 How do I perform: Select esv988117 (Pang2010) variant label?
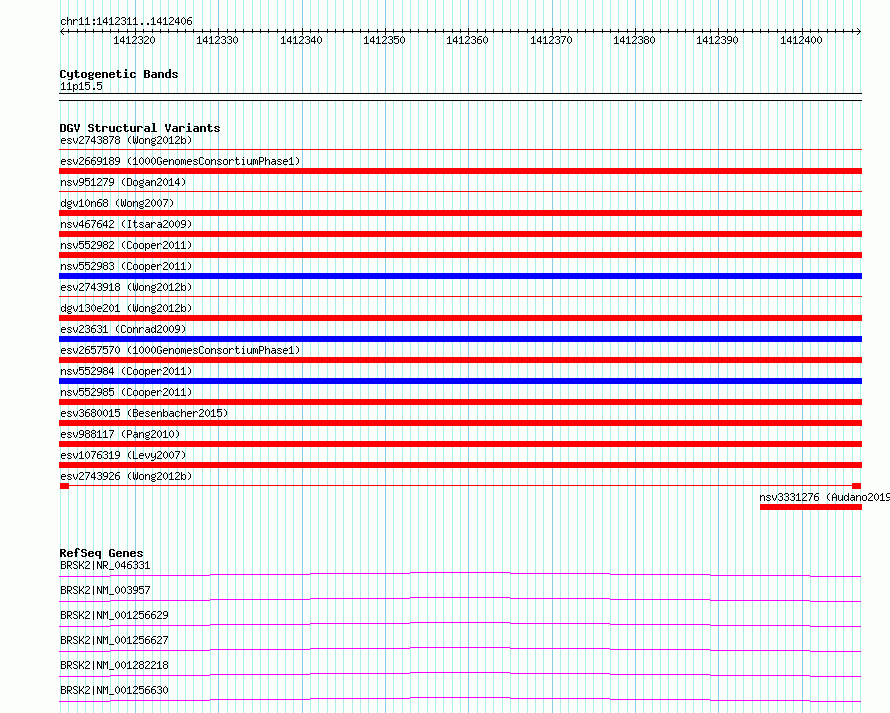click(120, 434)
